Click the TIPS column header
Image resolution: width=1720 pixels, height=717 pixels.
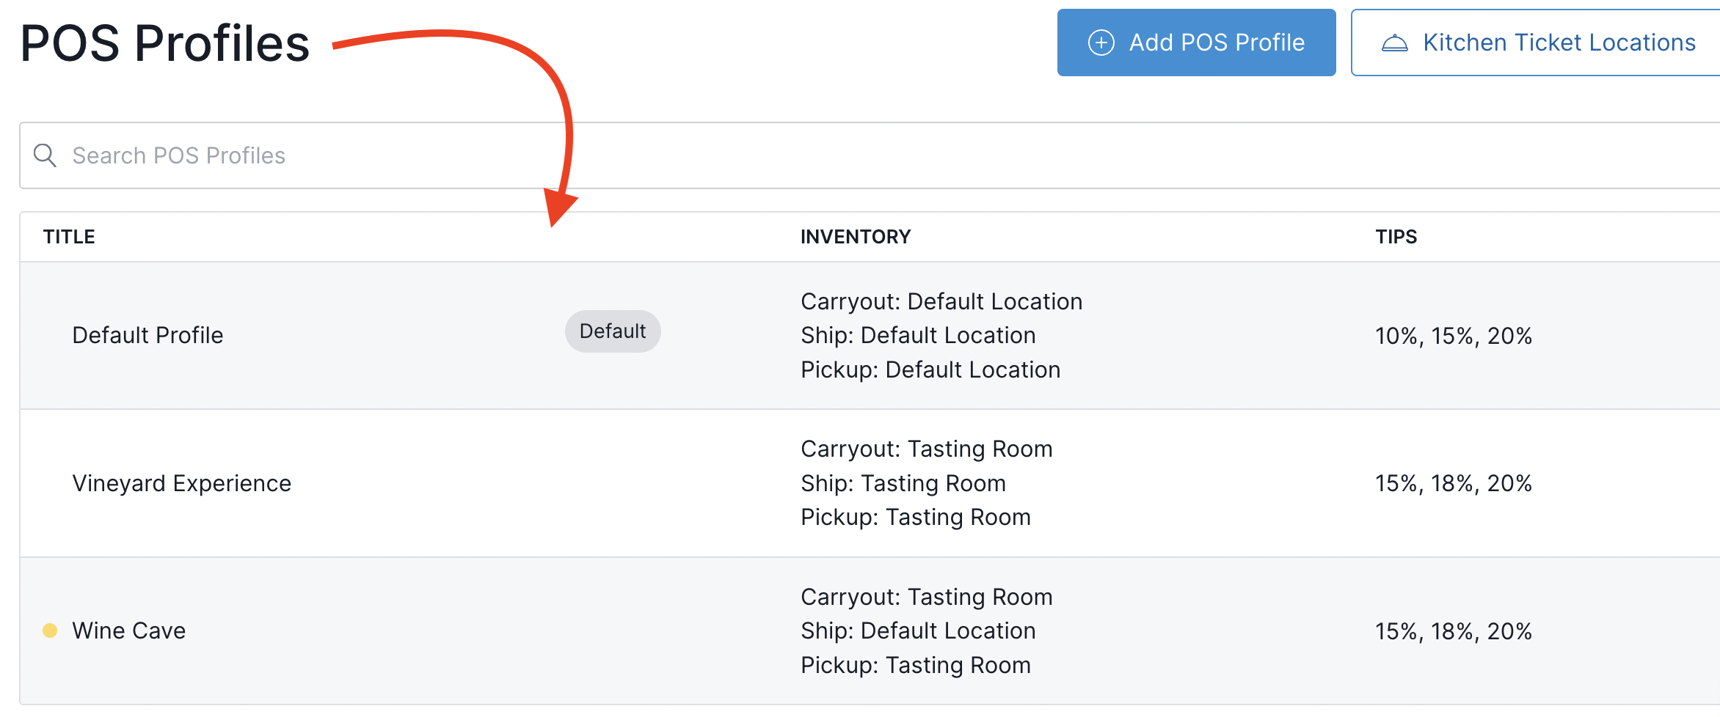click(1395, 237)
